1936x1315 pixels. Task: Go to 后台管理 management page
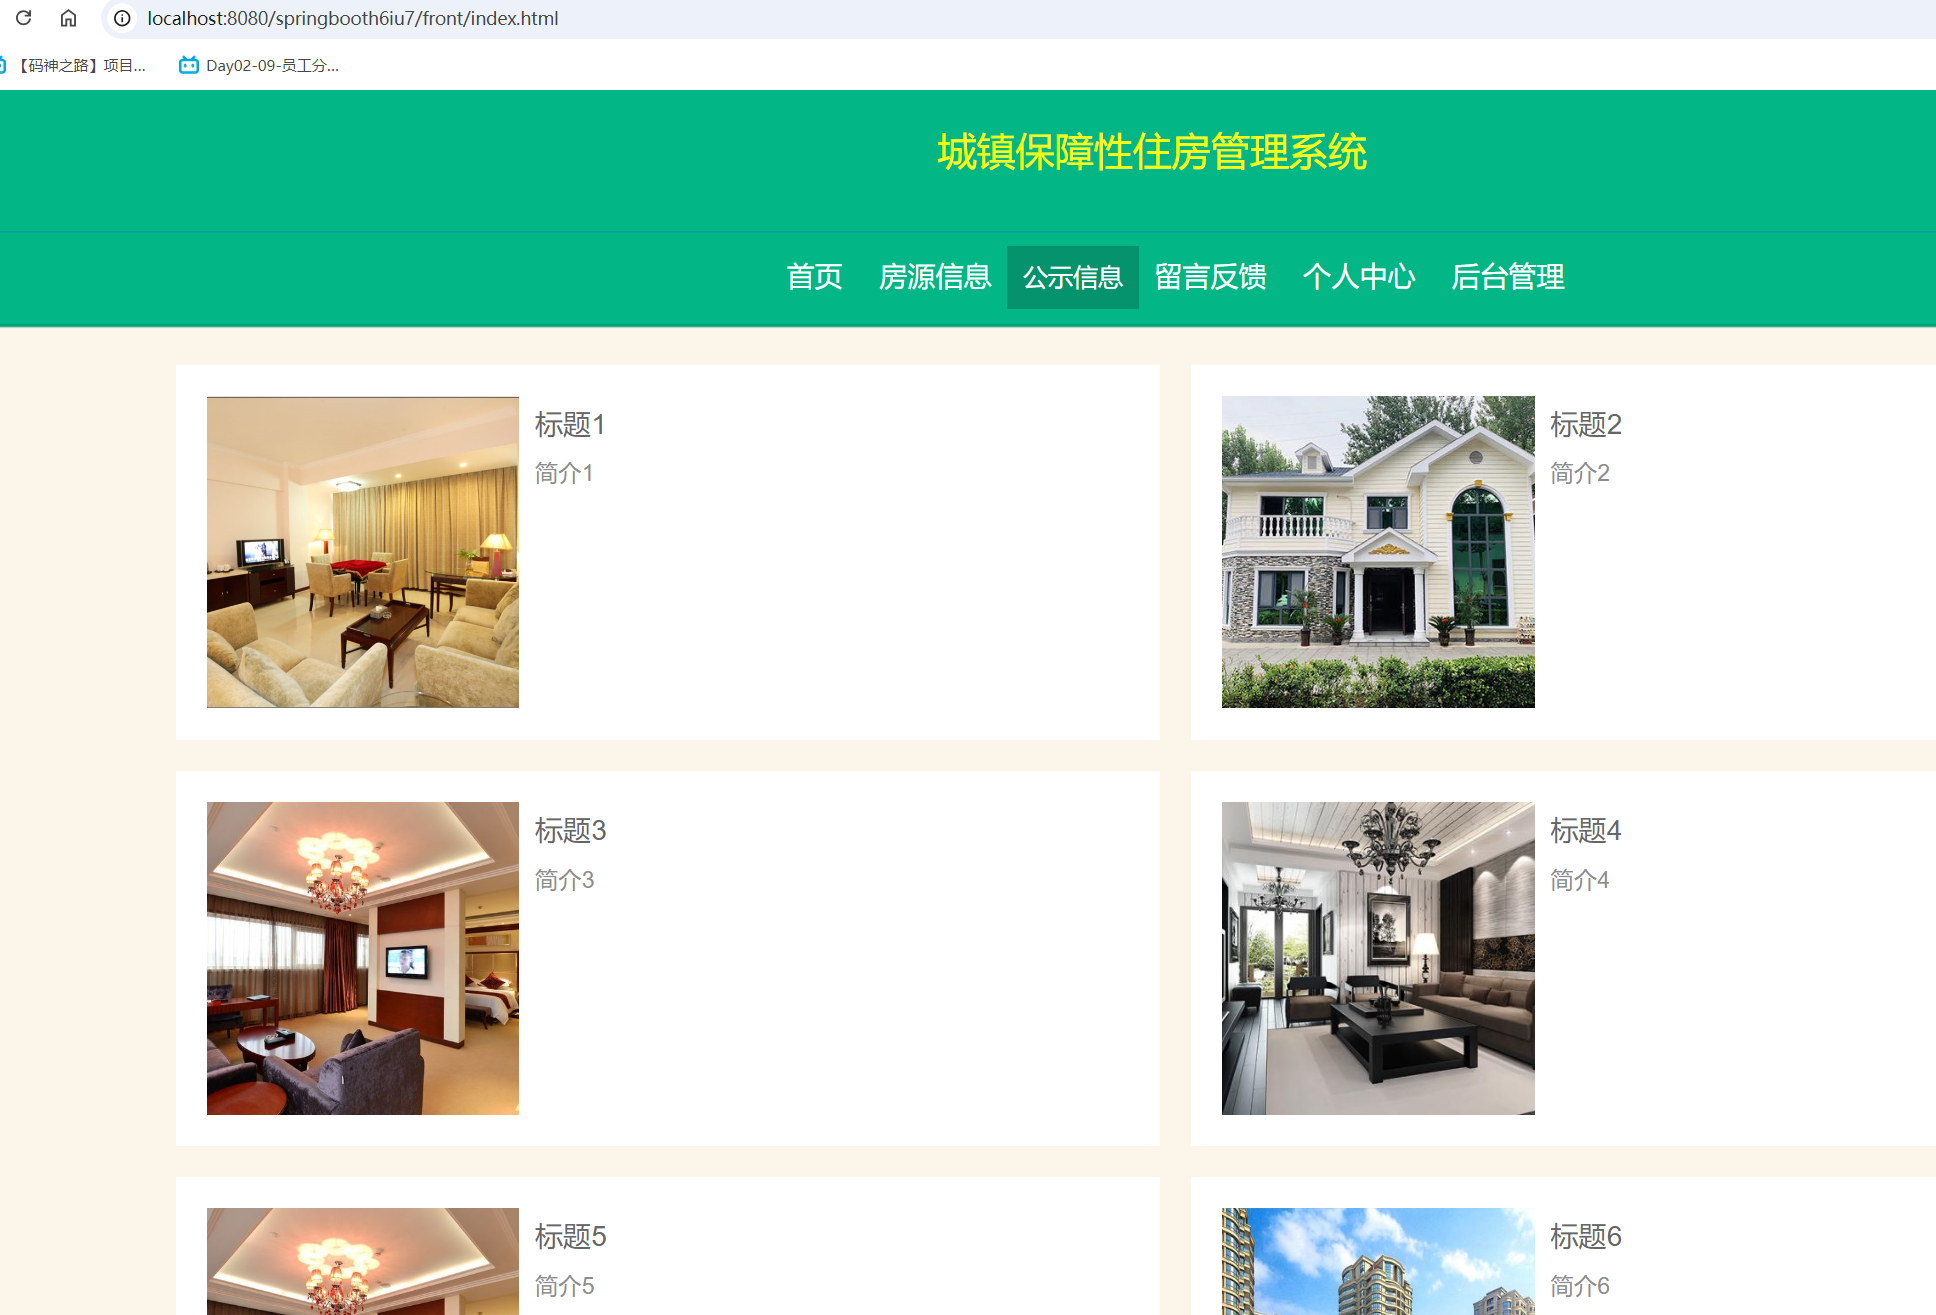[x=1509, y=277]
